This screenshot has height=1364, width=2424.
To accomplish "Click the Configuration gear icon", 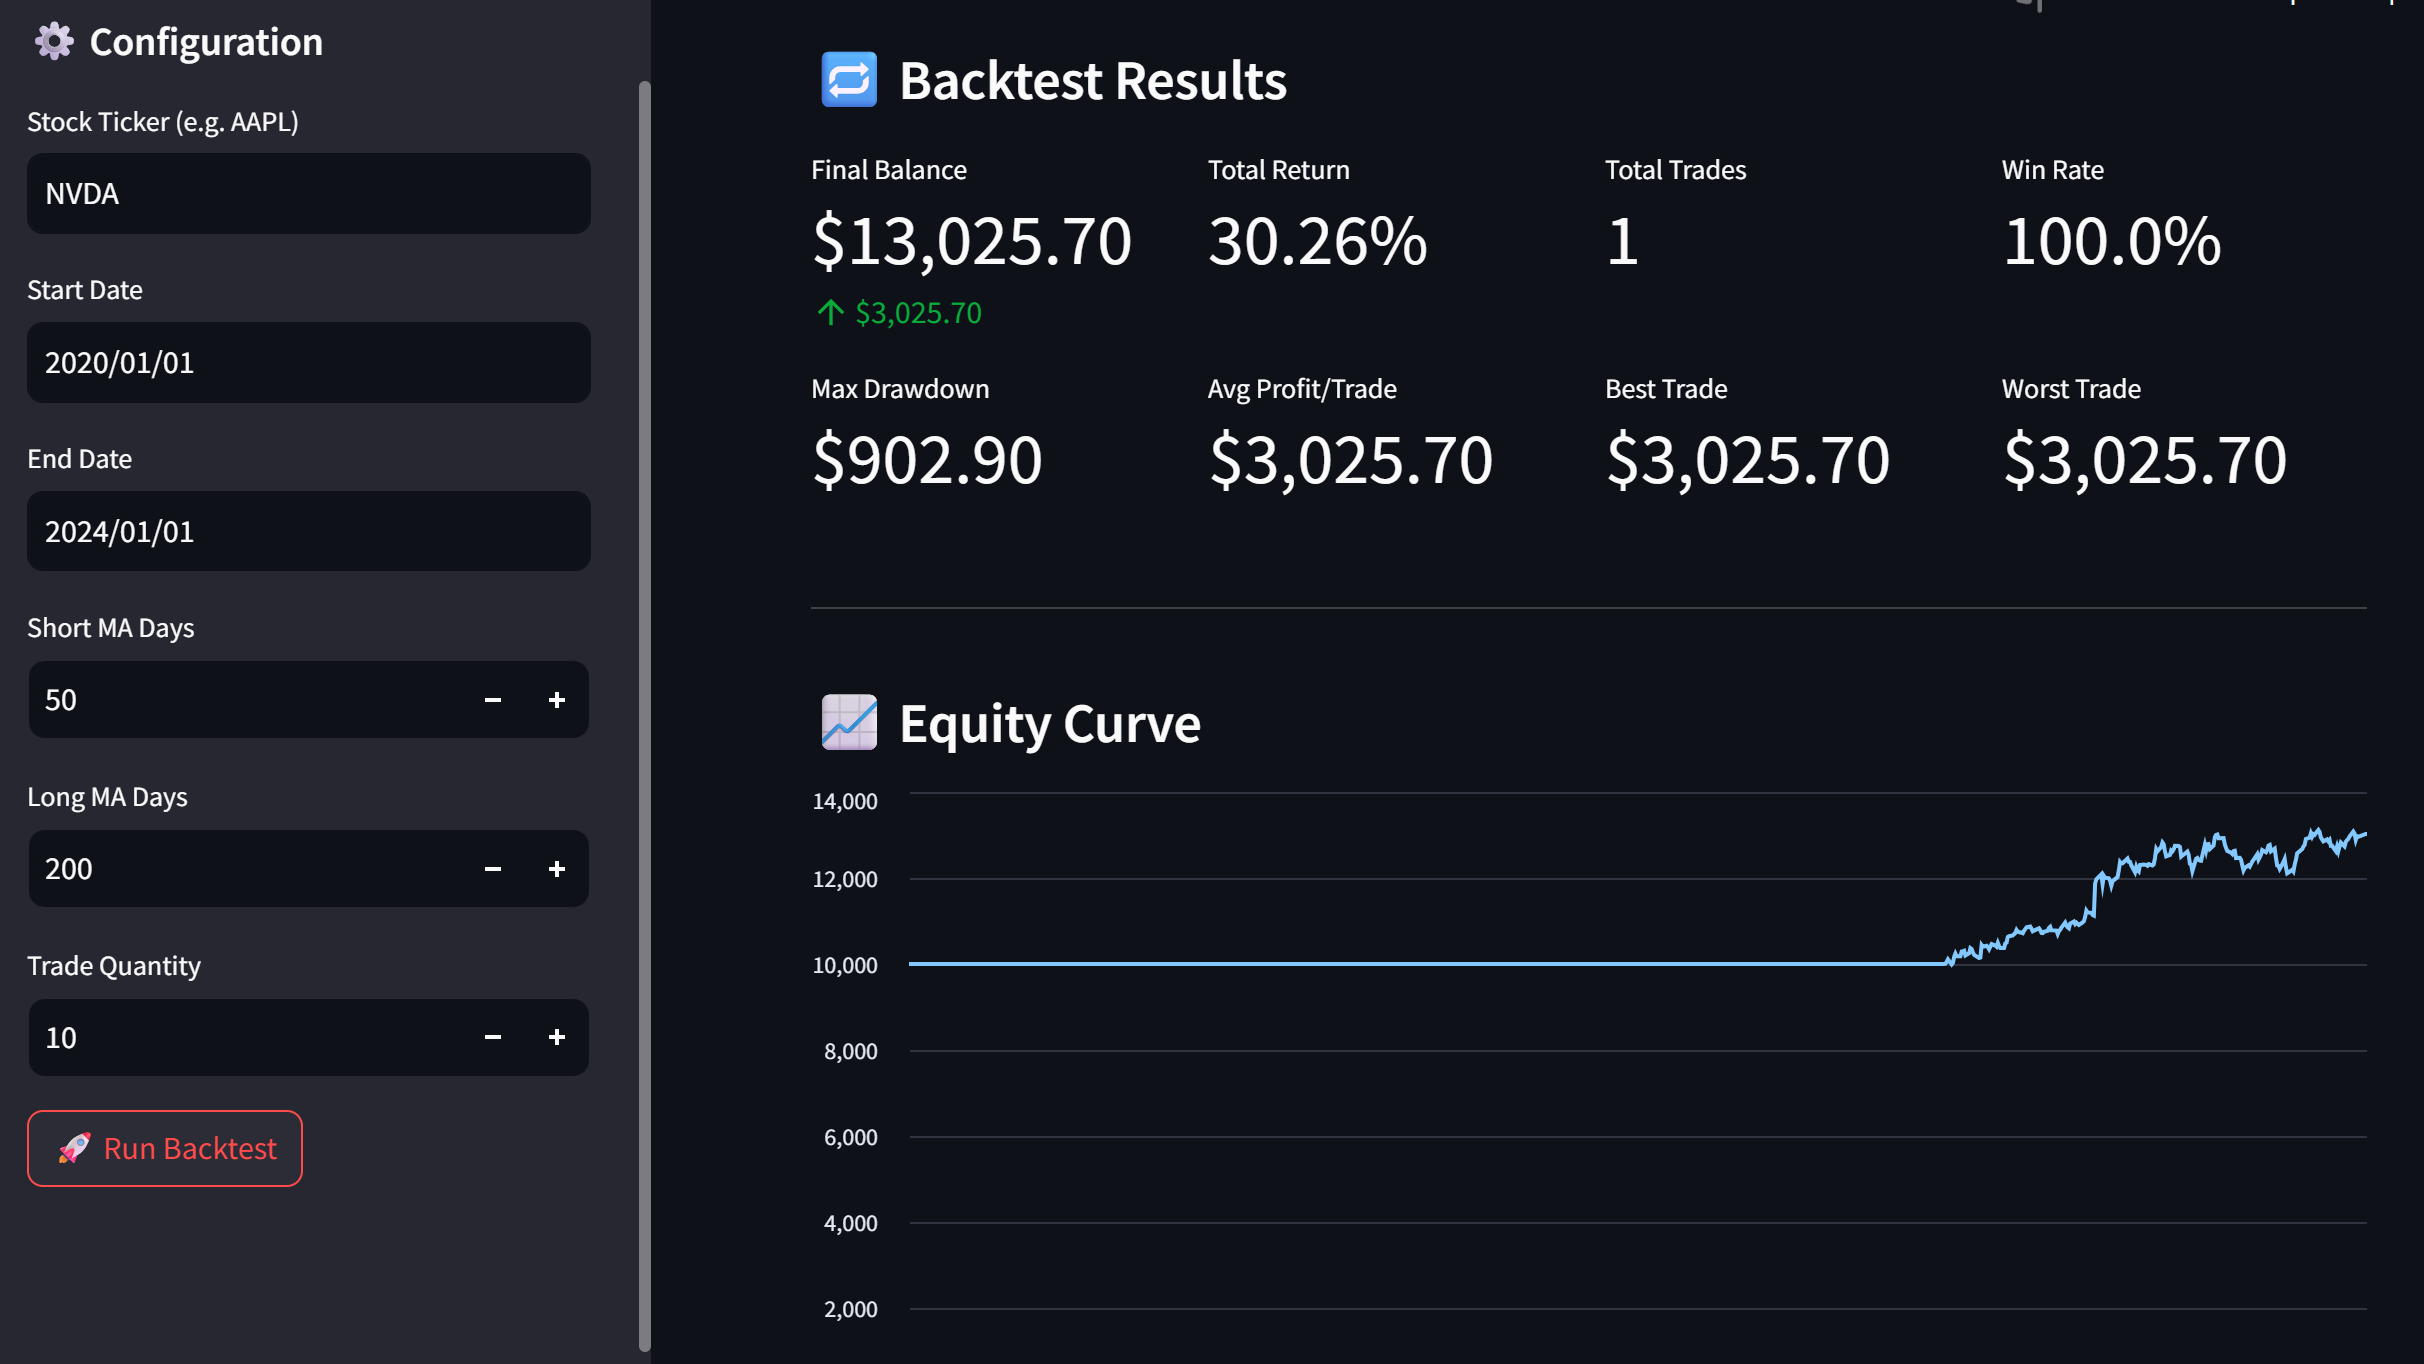I will point(54,42).
